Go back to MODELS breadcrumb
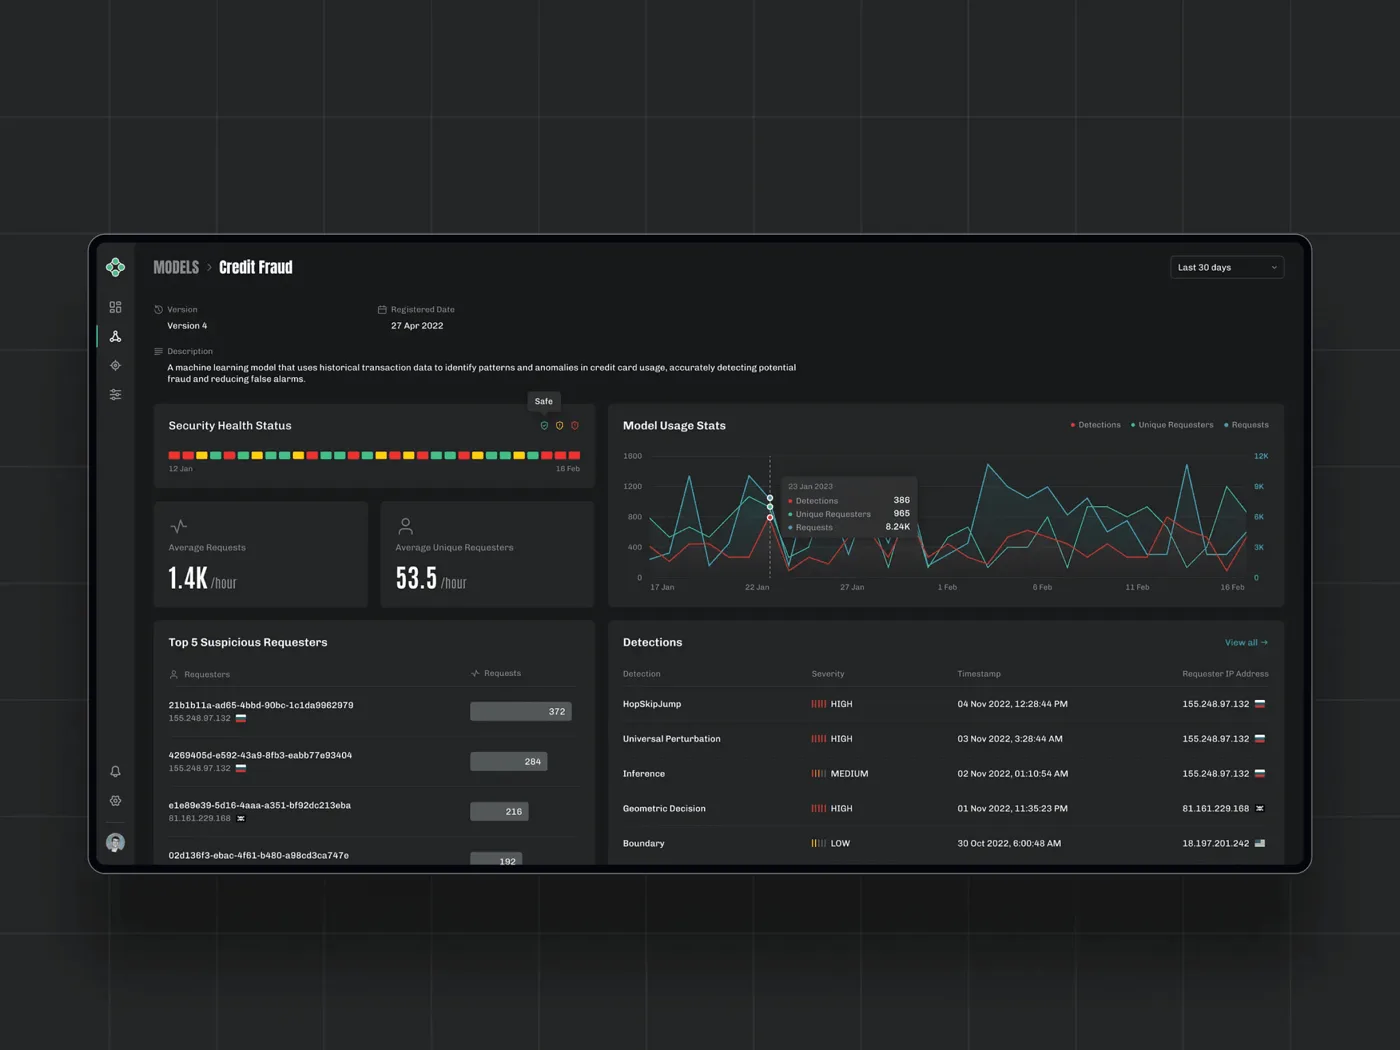 click(x=176, y=267)
